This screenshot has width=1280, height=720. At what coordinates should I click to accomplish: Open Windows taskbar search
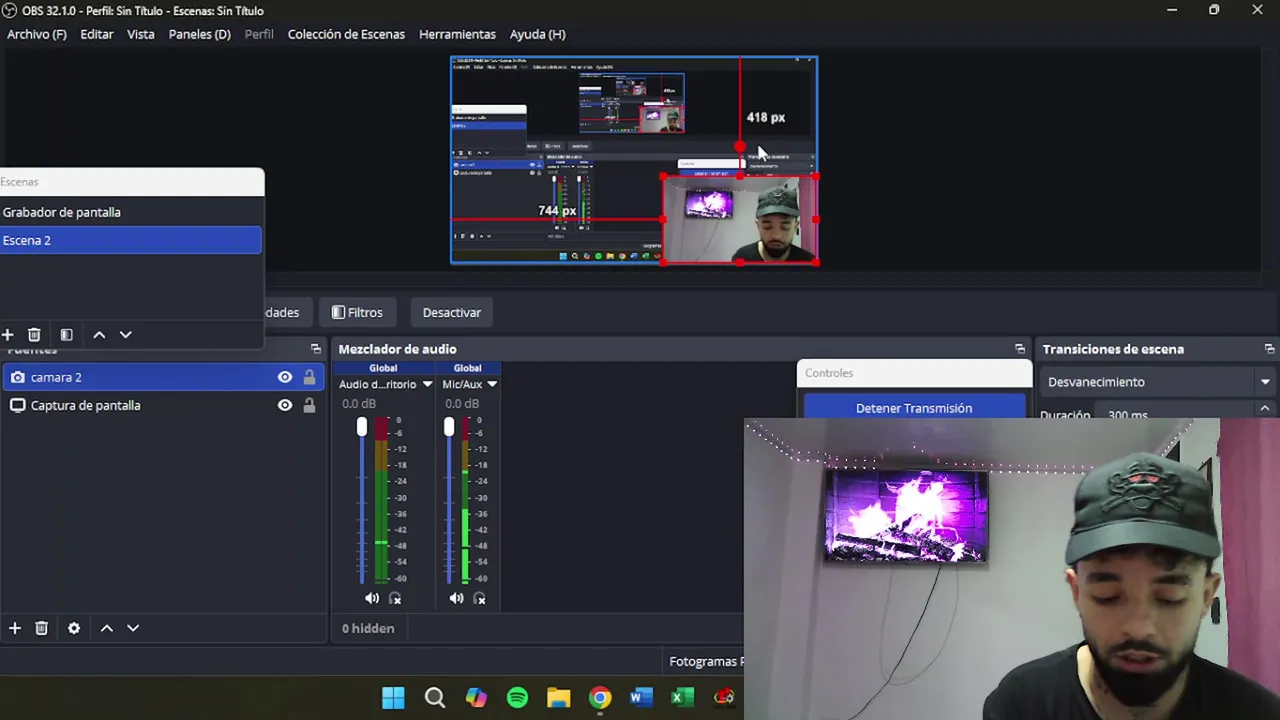pyautogui.click(x=435, y=697)
